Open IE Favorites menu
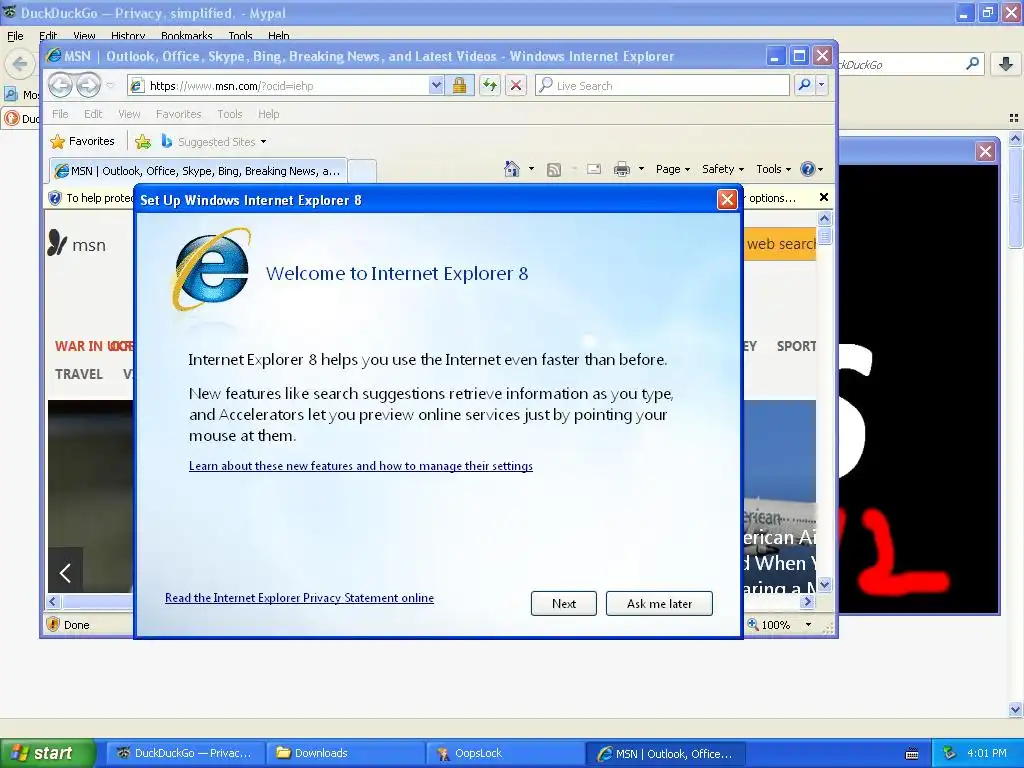The height and width of the screenshot is (768, 1024). [178, 114]
